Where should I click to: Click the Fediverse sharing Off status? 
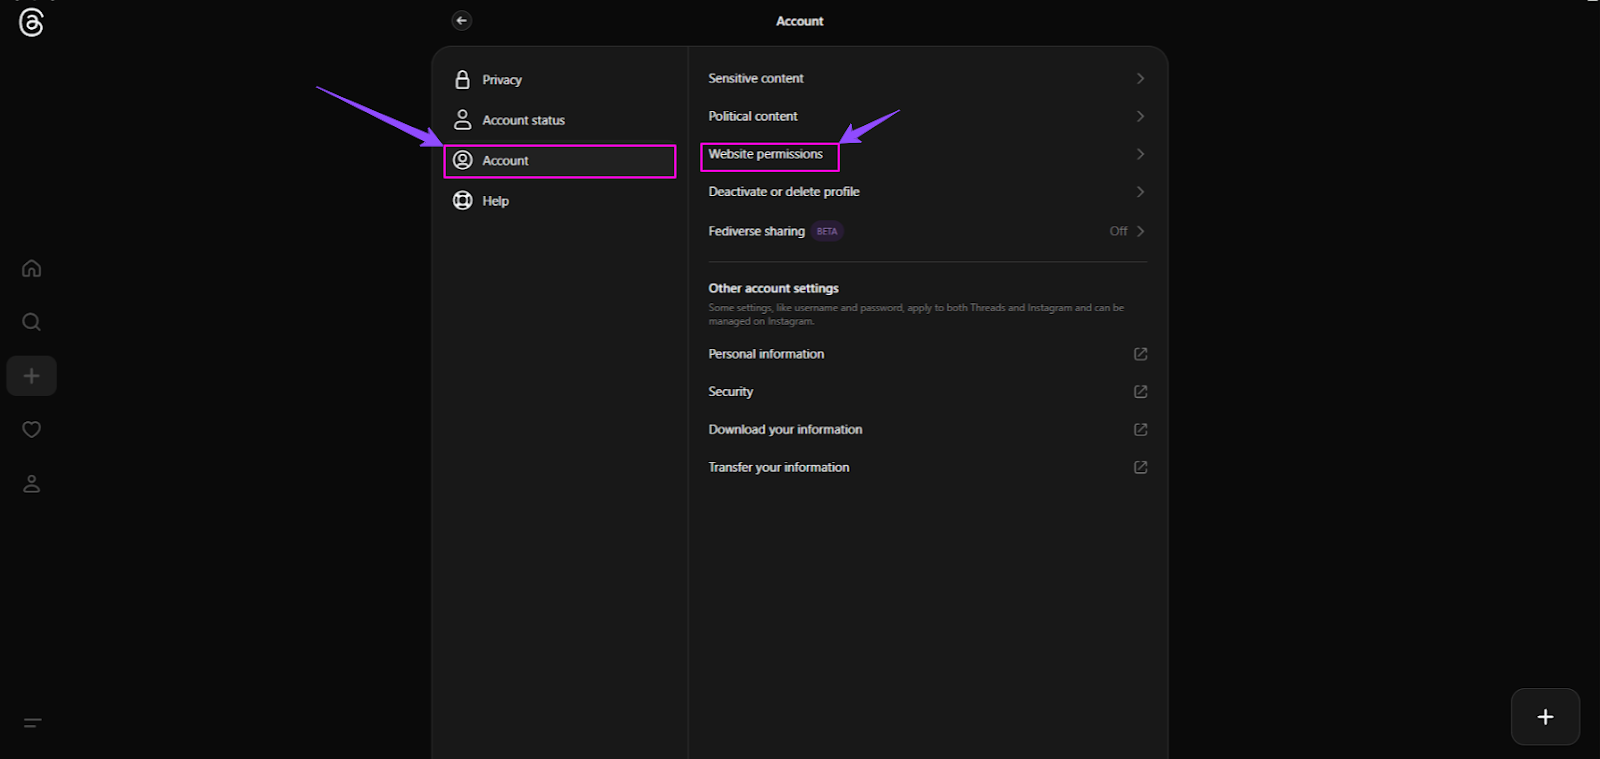pos(1118,231)
